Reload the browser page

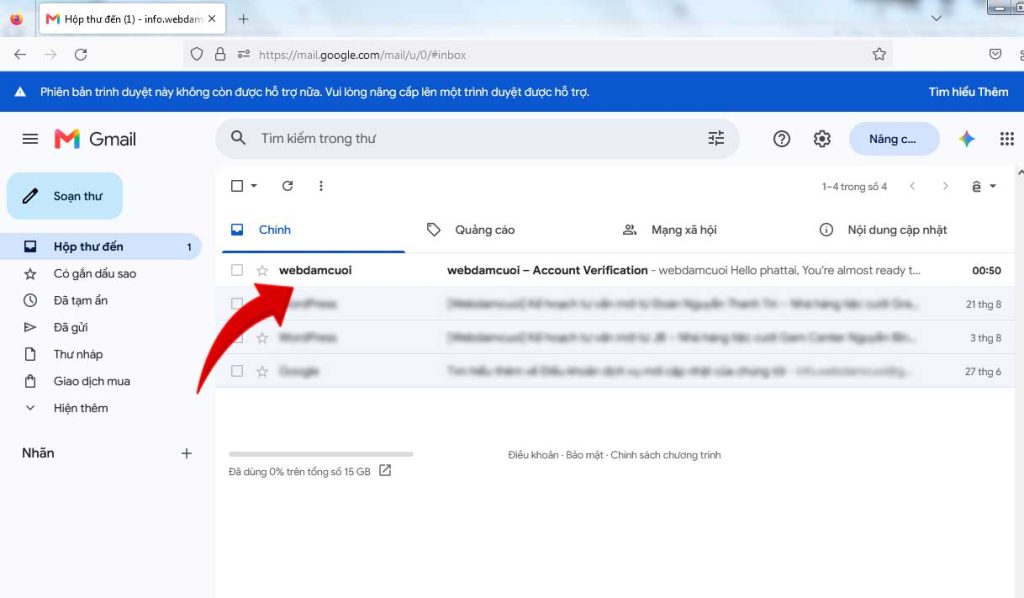coord(81,55)
